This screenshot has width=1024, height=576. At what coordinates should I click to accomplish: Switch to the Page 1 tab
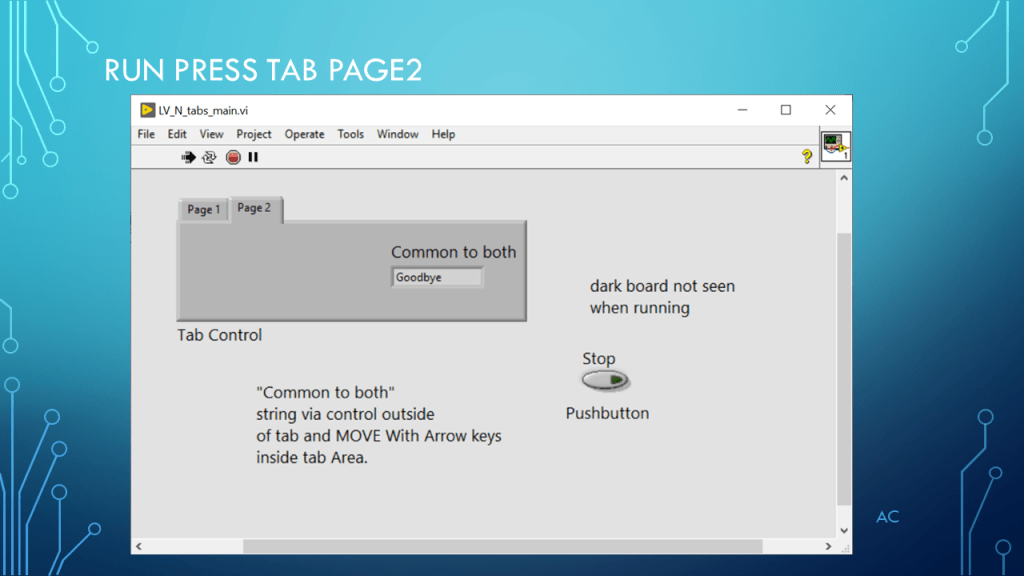pos(204,209)
